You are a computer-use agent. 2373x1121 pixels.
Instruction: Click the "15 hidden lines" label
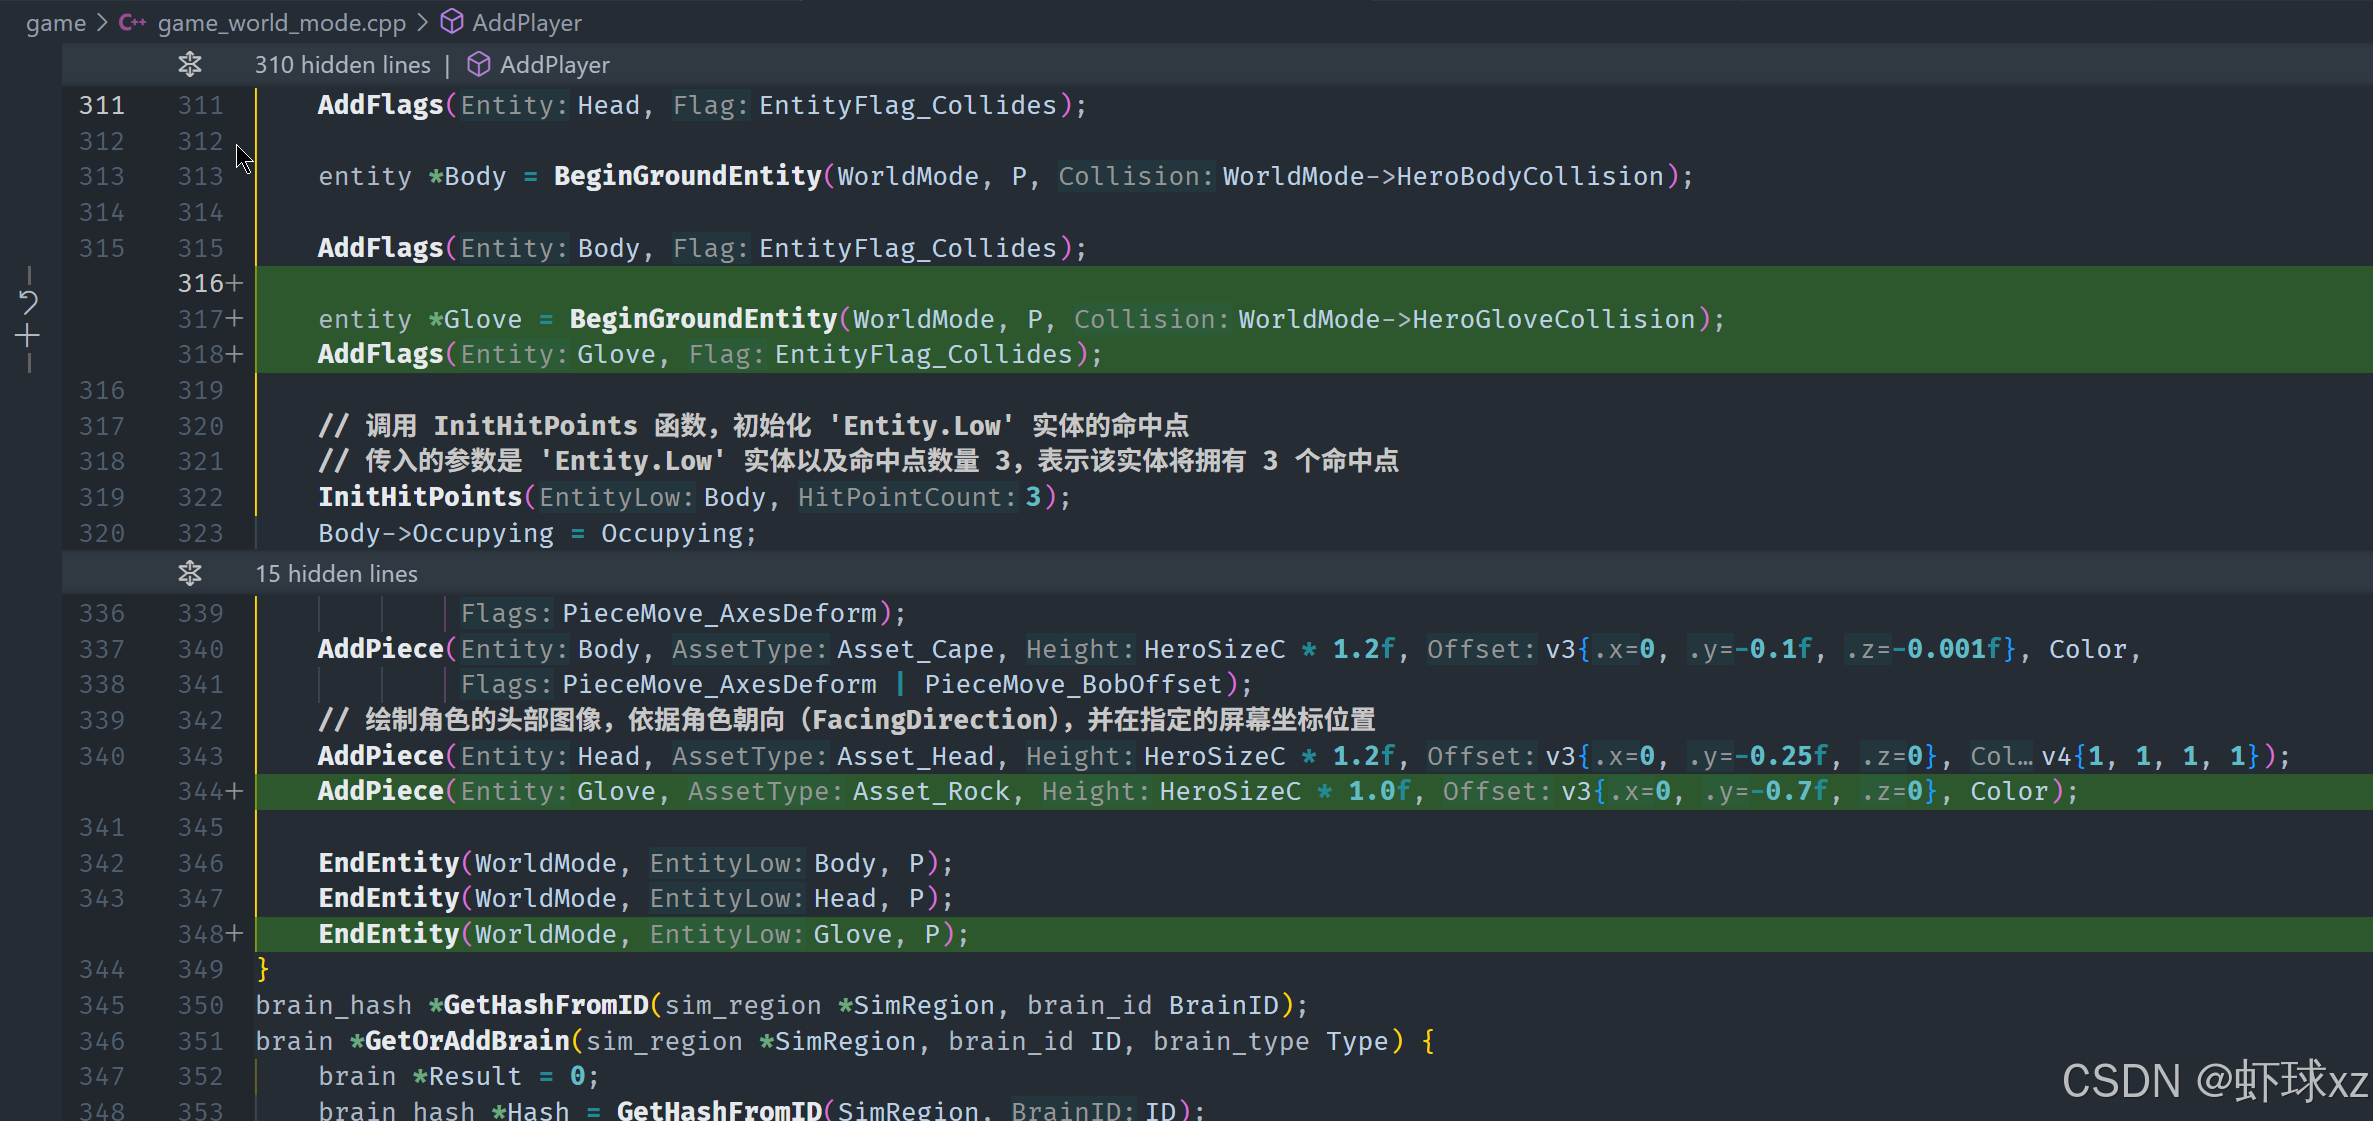click(x=336, y=574)
